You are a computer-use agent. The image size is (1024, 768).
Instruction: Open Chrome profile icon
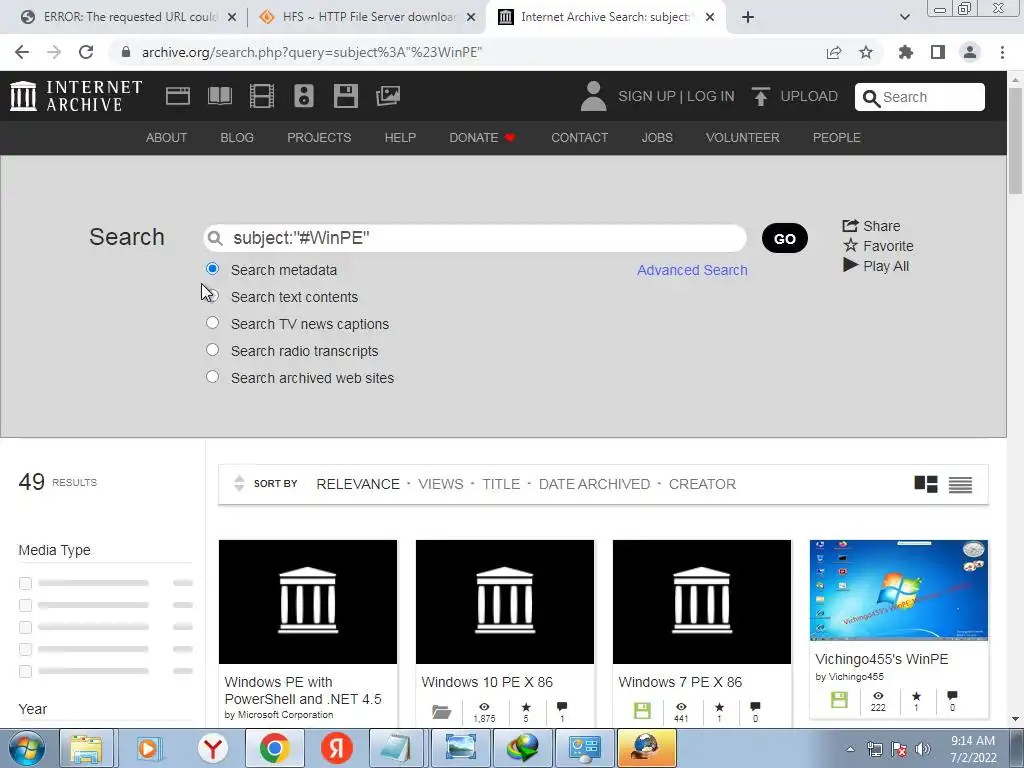[970, 52]
